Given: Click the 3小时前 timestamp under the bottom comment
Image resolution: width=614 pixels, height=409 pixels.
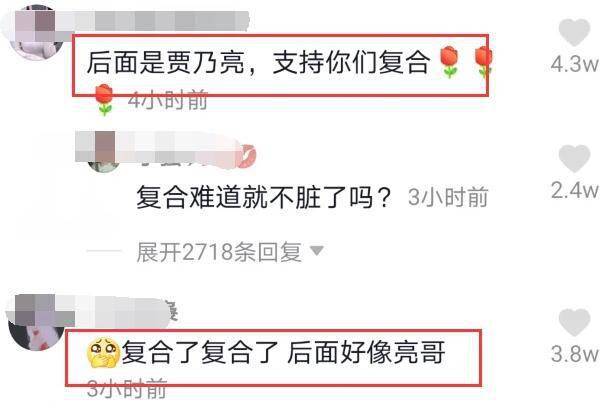Looking at the screenshot, I should [x=127, y=389].
